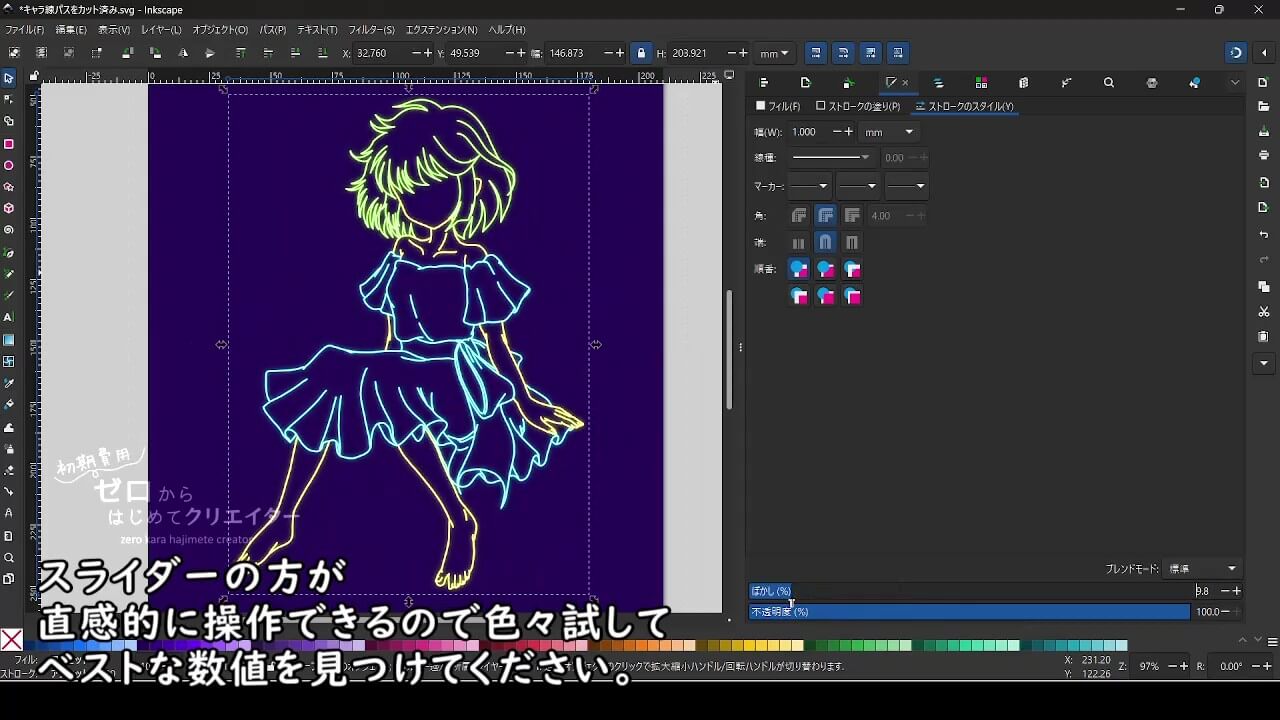Screen dimensions: 1280x720
Task: Select the round join corner style
Action: point(825,216)
